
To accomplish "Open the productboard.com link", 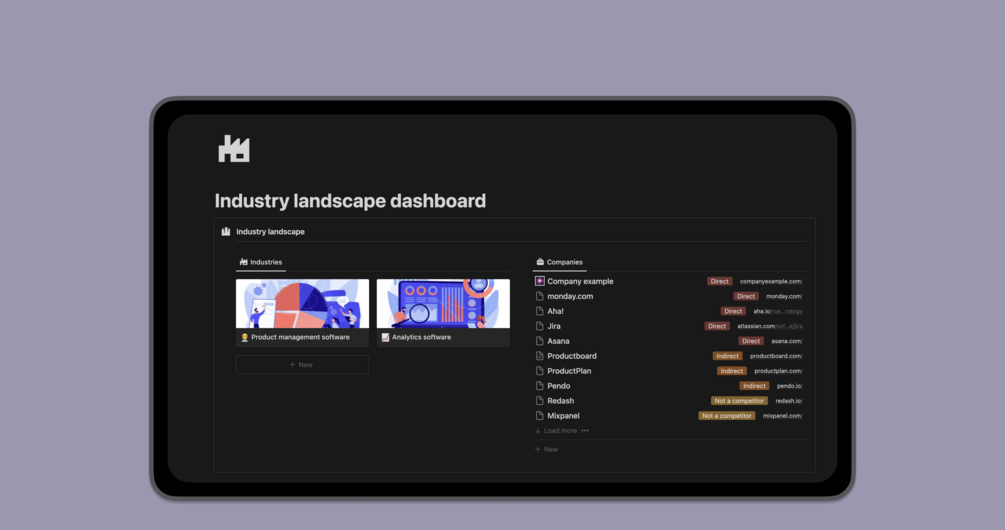I will coord(776,356).
